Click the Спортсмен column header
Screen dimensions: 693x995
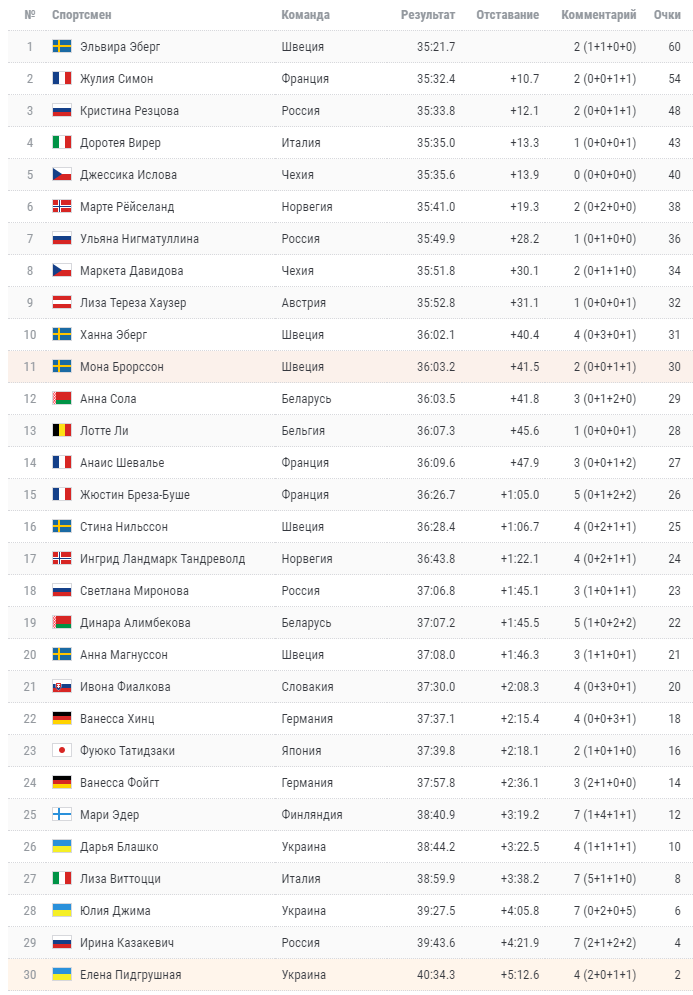coord(82,15)
